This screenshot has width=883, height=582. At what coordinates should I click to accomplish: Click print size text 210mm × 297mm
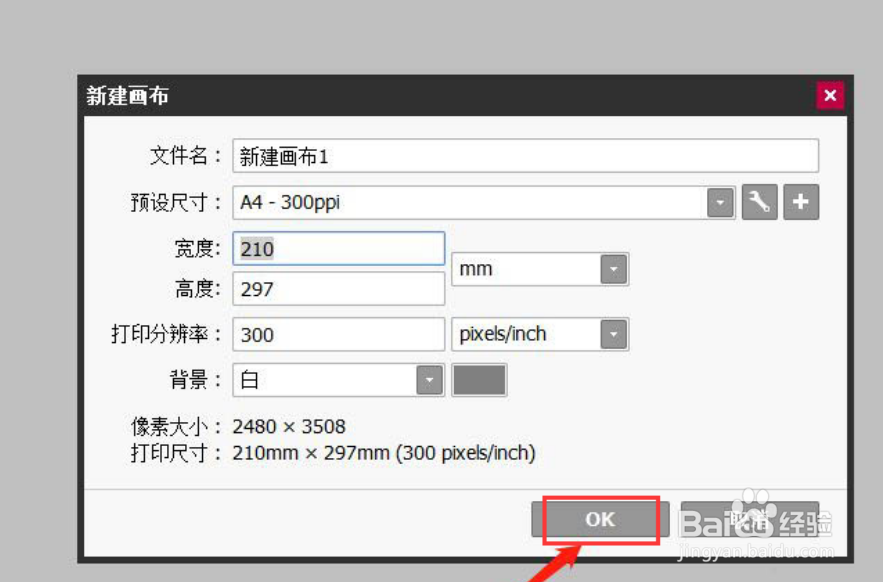click(x=311, y=453)
